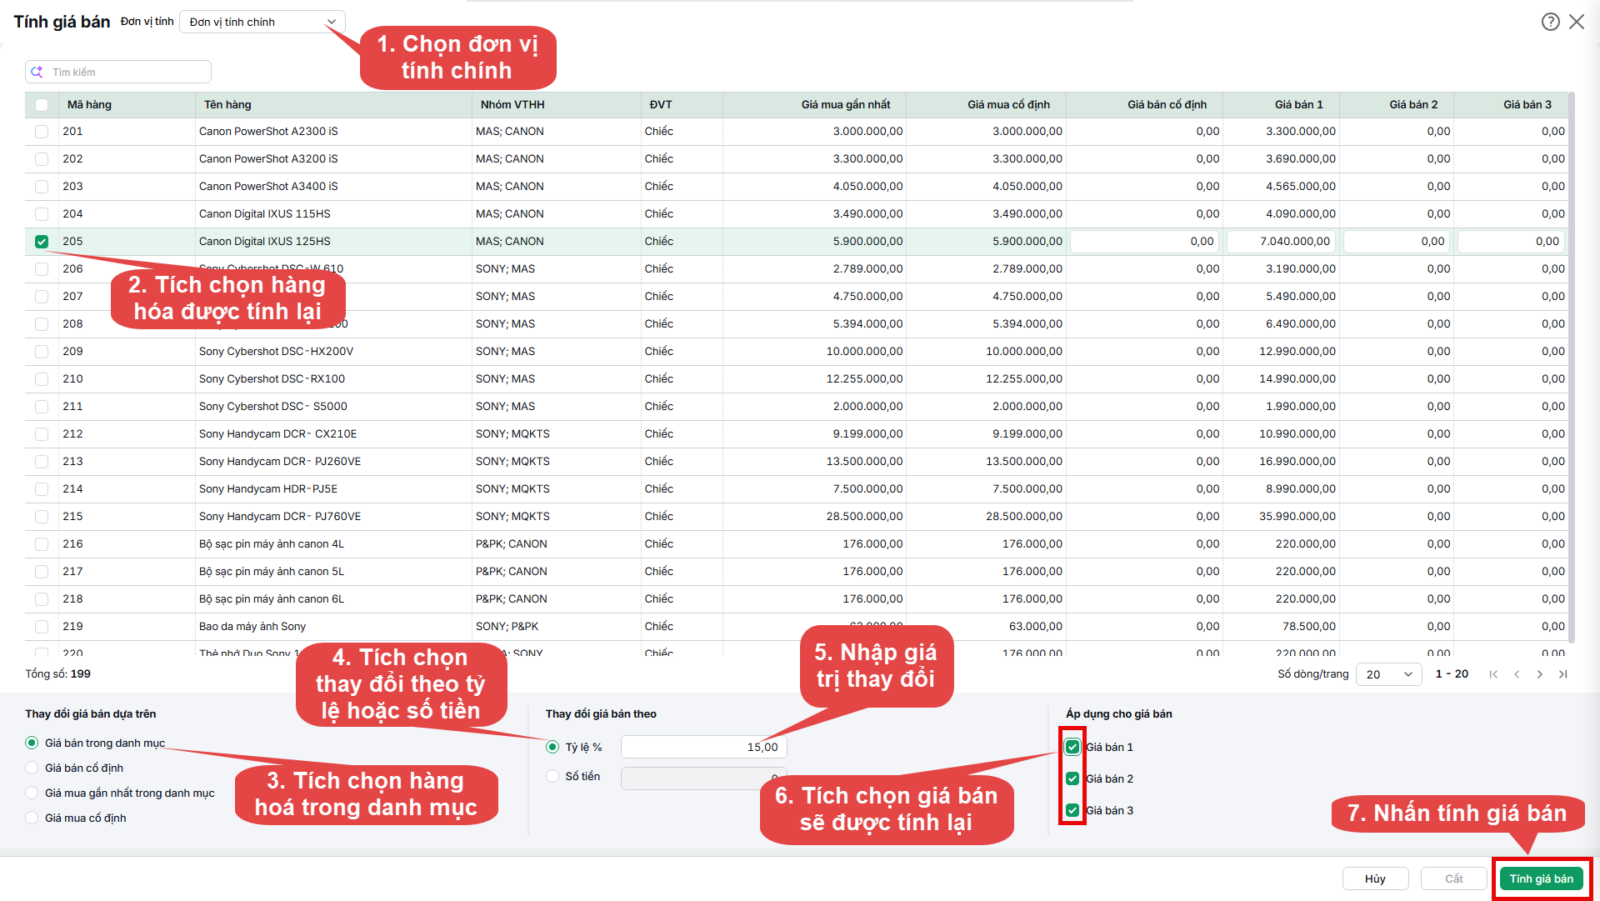The image size is (1600, 901).
Task: Tick the checkbox for row 202
Action: 41,159
